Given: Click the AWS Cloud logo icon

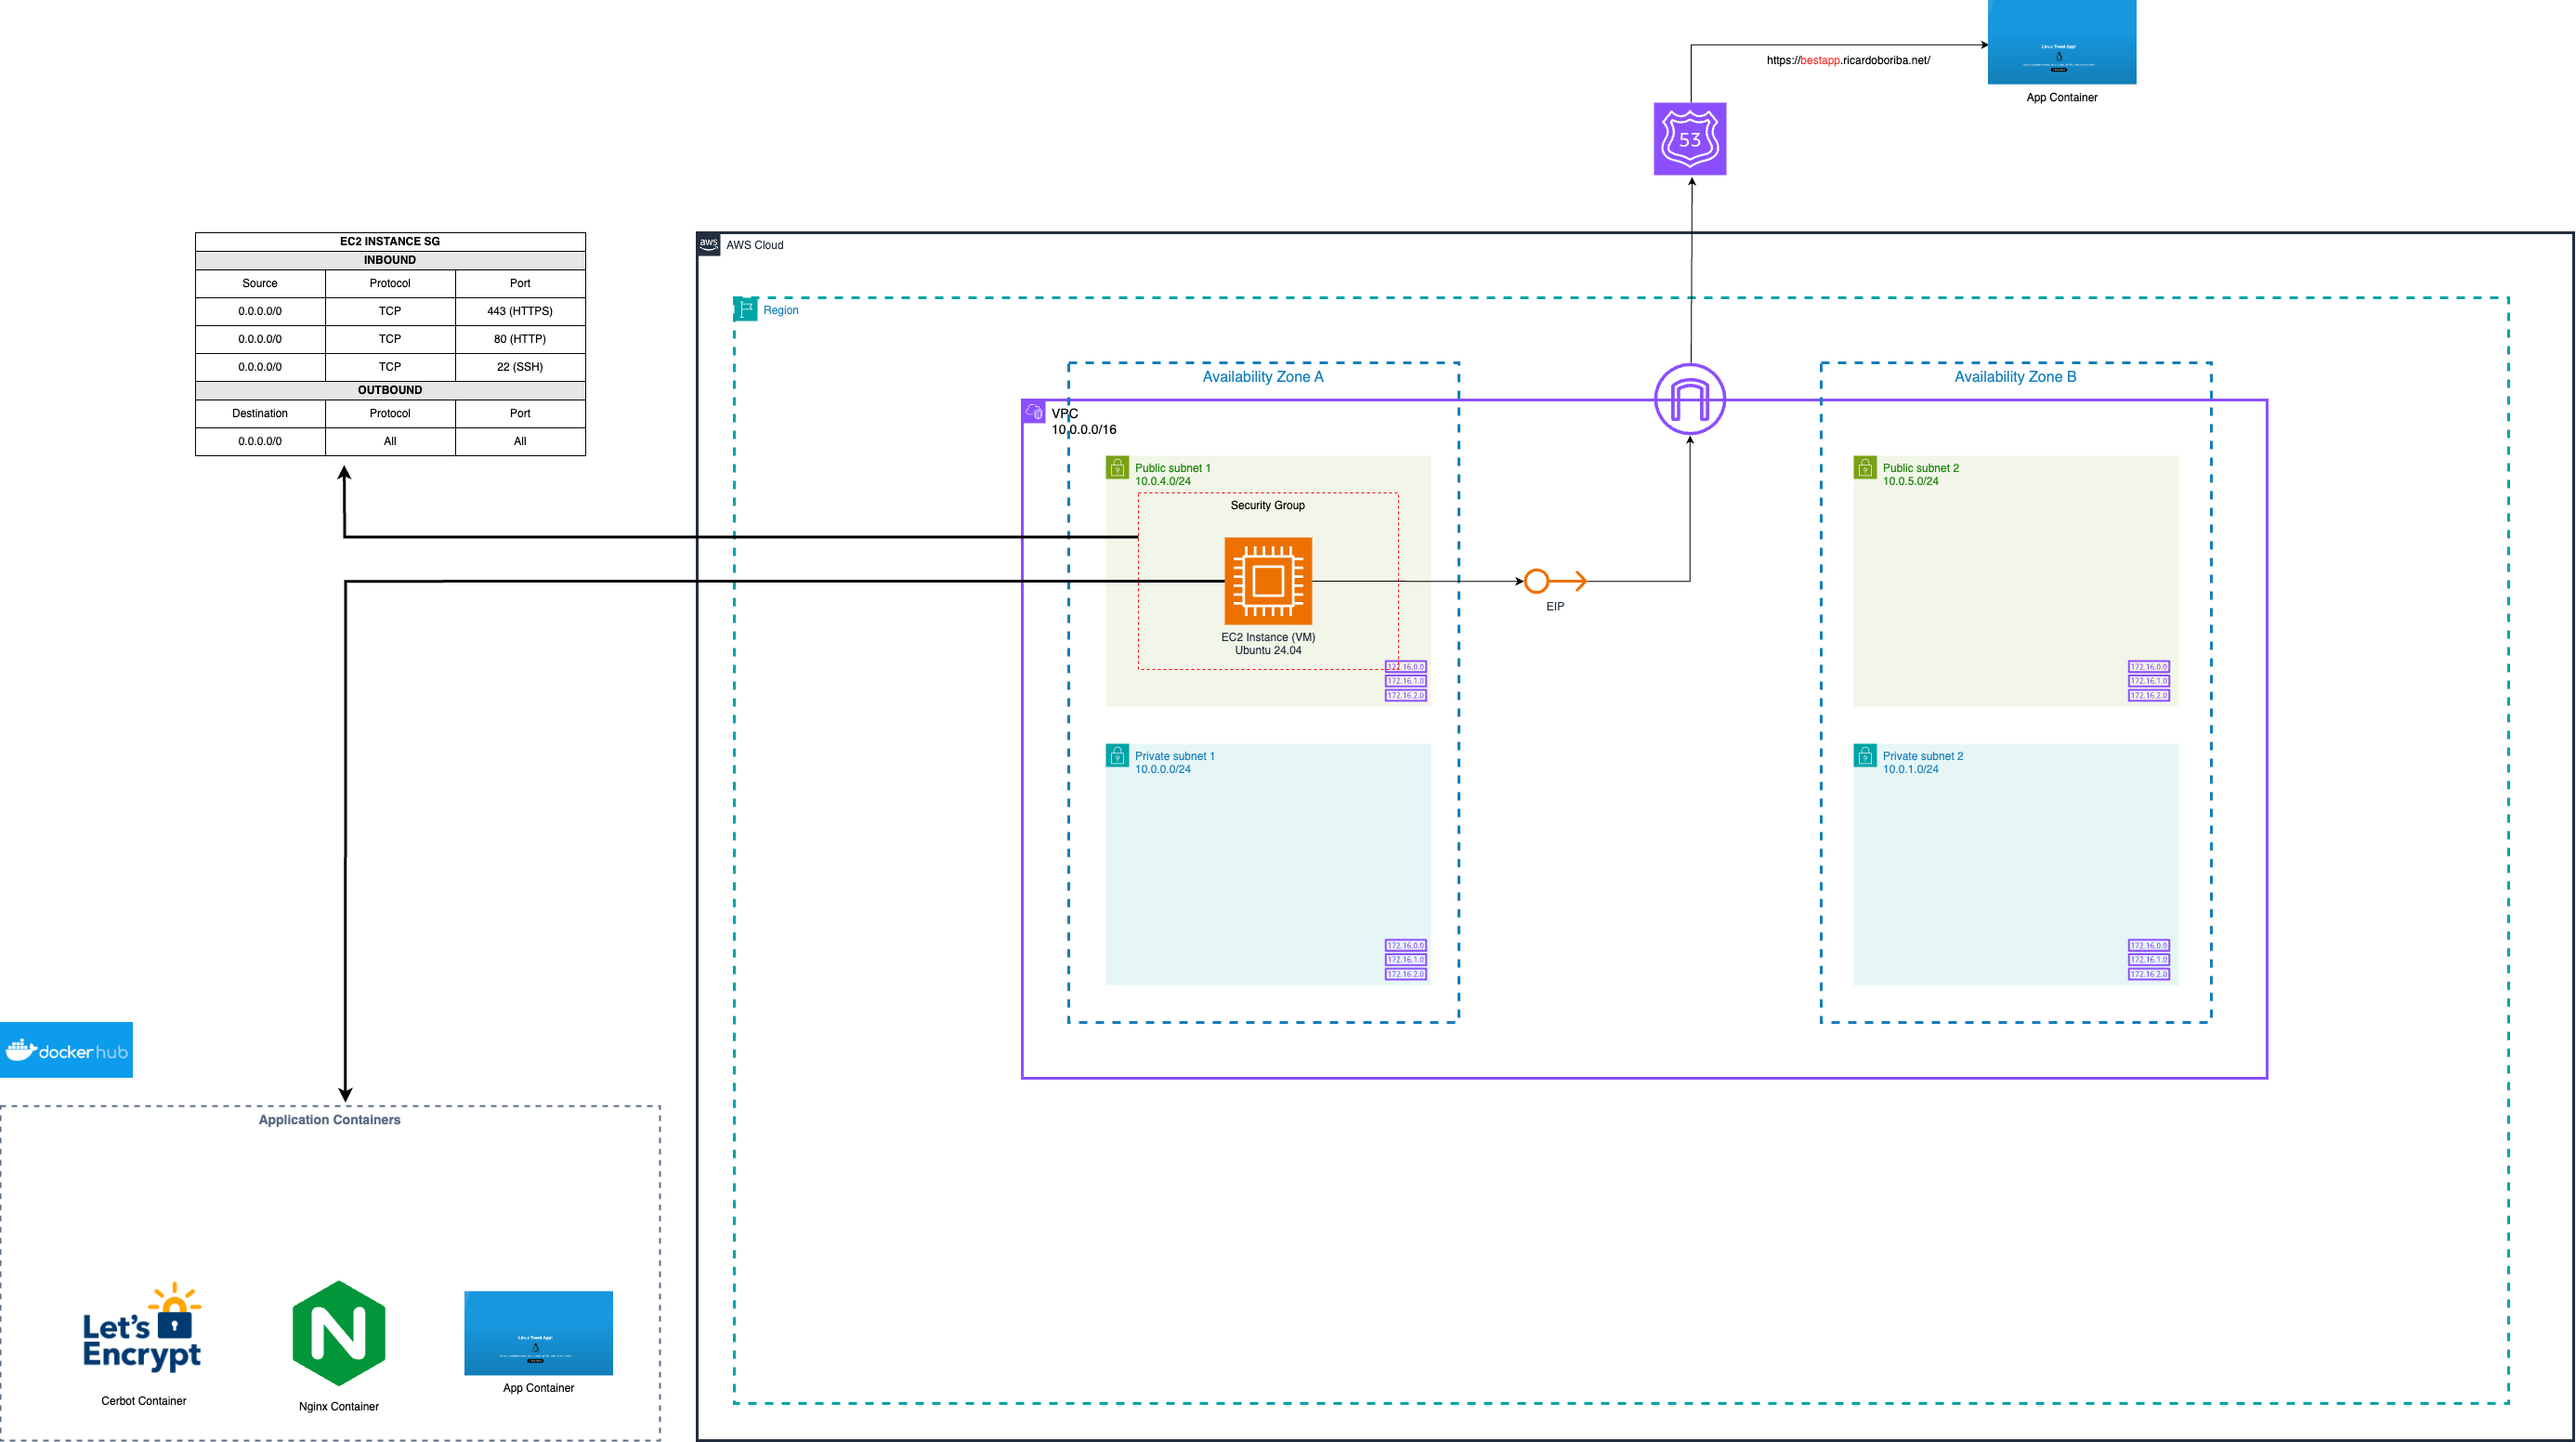Looking at the screenshot, I should coord(709,245).
